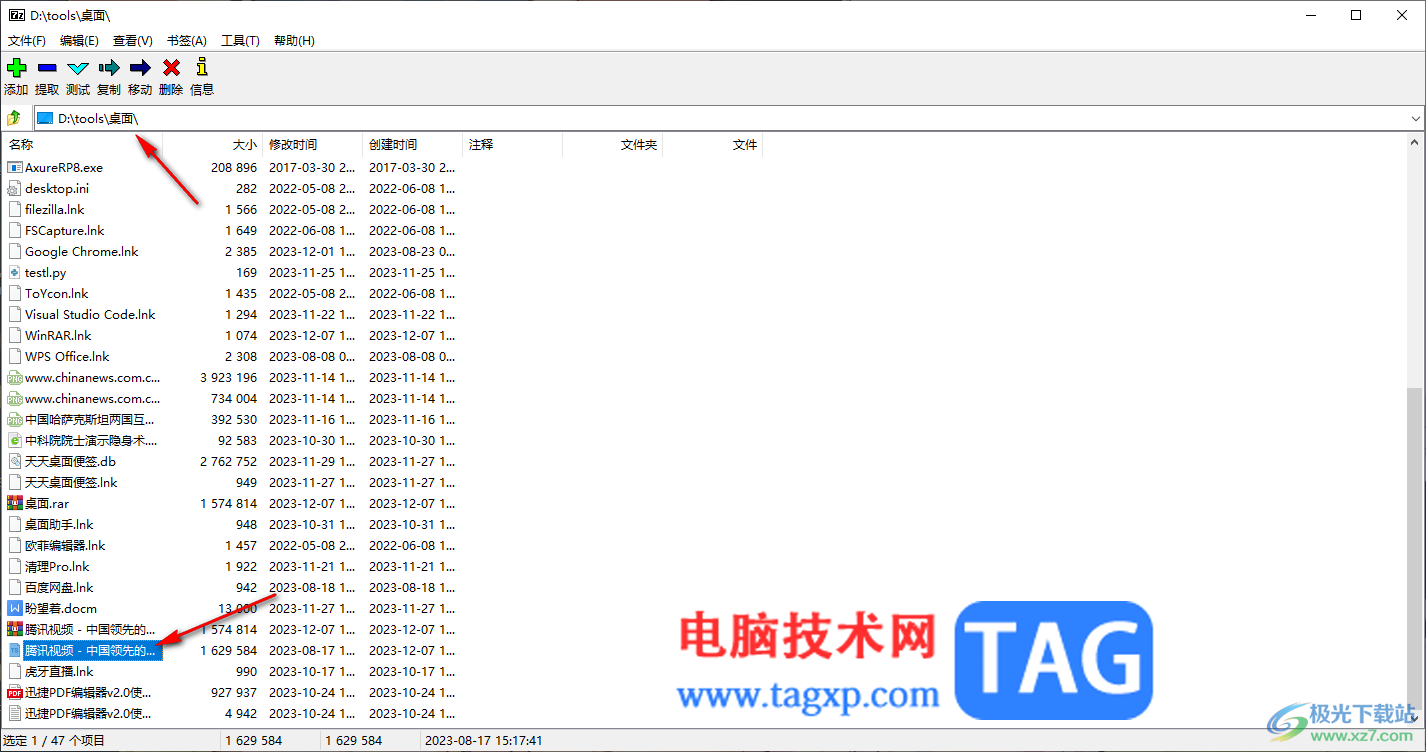Click the Move (移动) toolbar icon
1426x752 pixels.
tap(140, 68)
